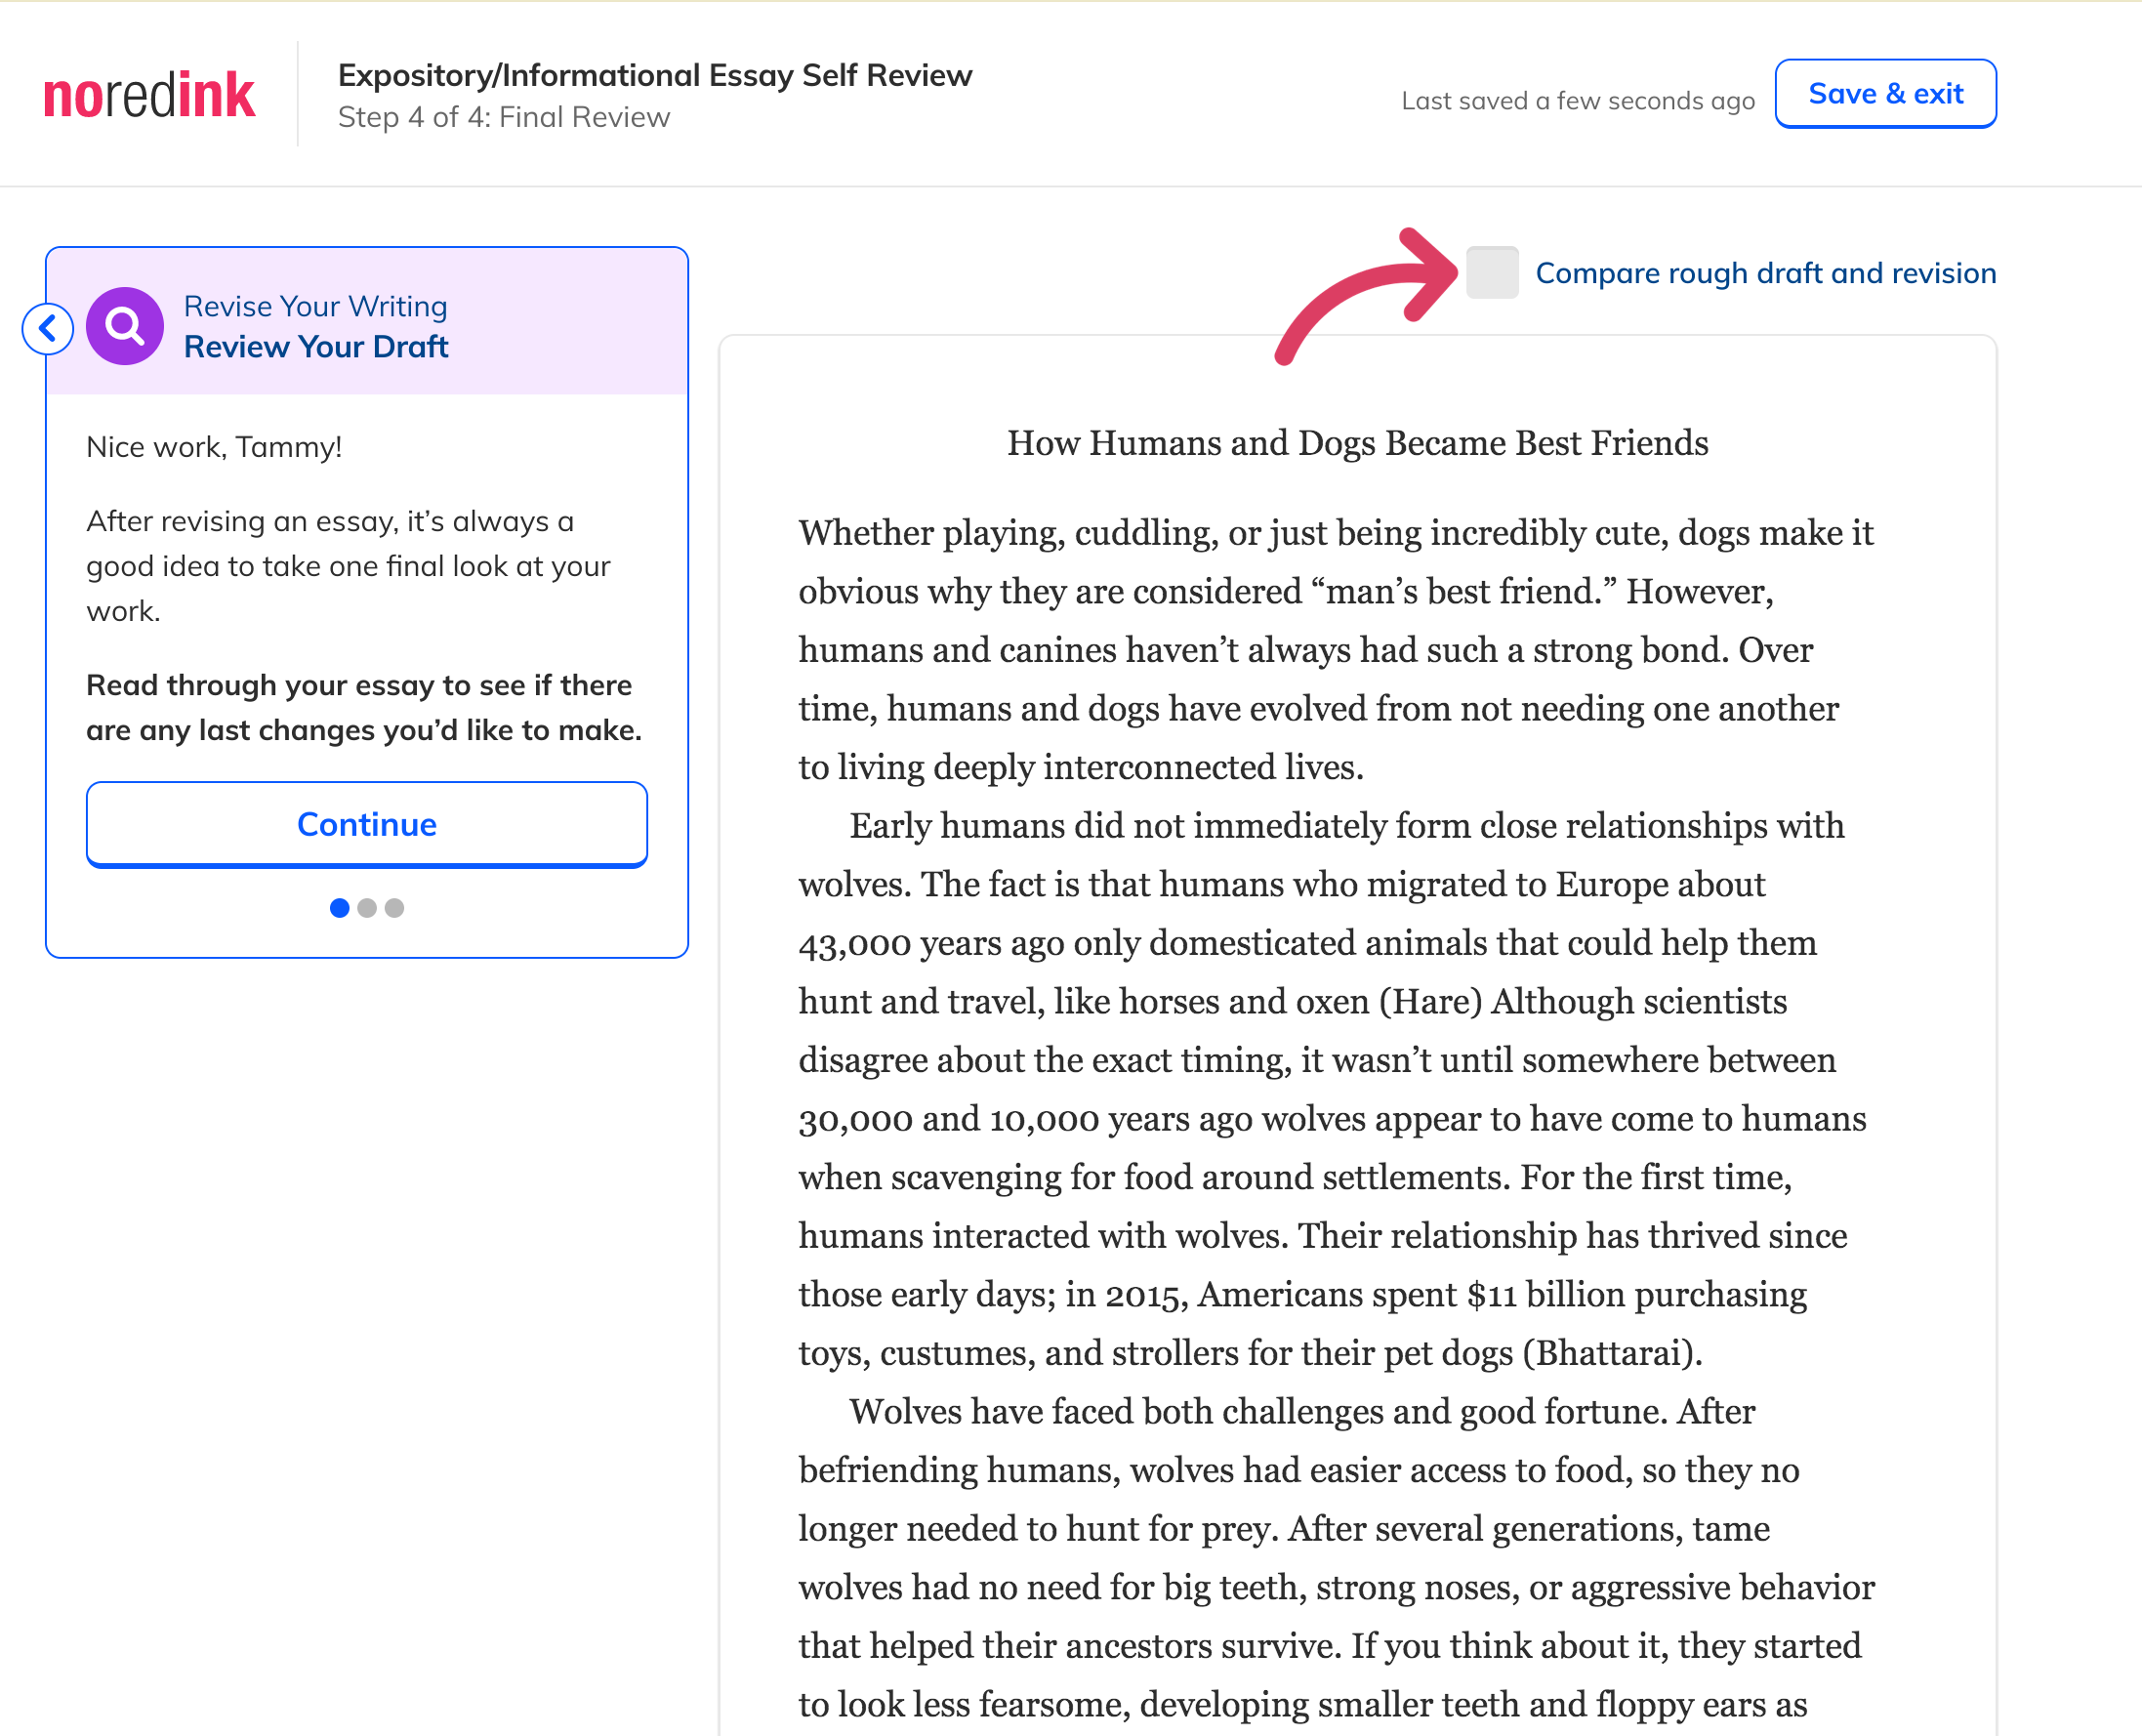Select the third gray progress dot
The width and height of the screenshot is (2142, 1736).
pos(394,908)
